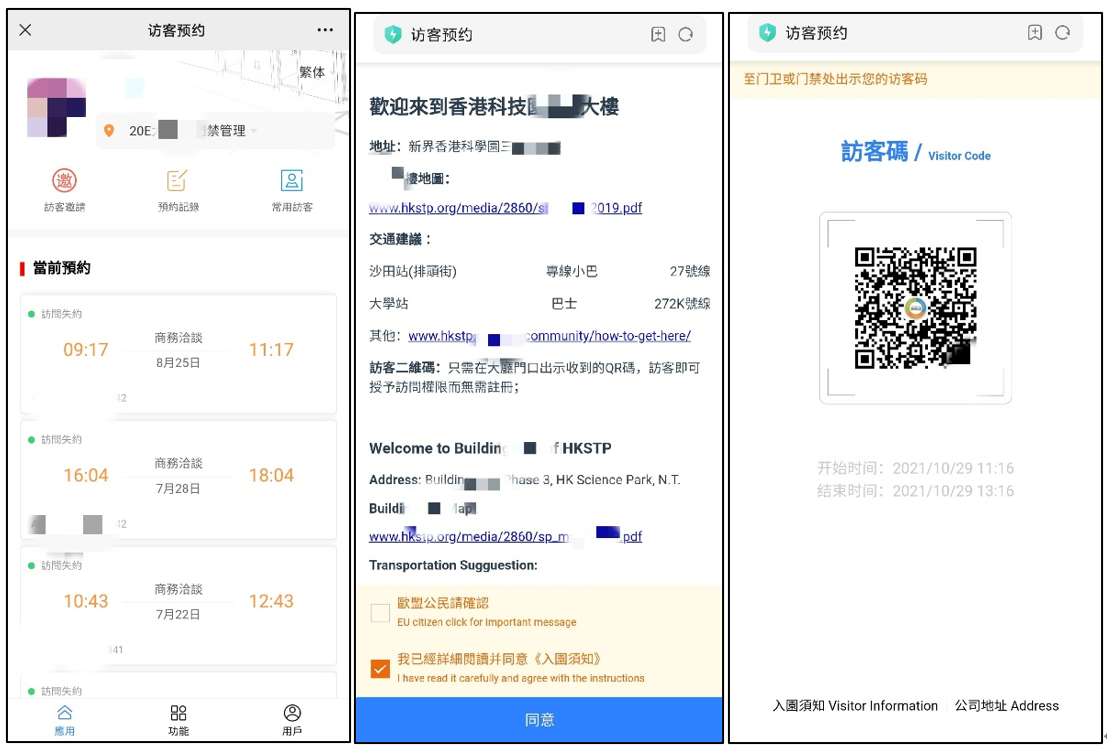
Task: Check the 歐盟公民請確認 EU citizen checkbox
Action: [380, 612]
